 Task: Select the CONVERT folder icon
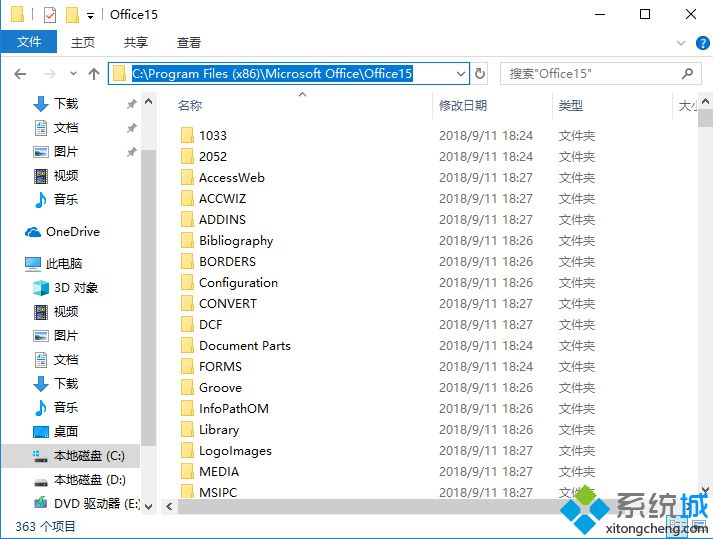[x=187, y=303]
